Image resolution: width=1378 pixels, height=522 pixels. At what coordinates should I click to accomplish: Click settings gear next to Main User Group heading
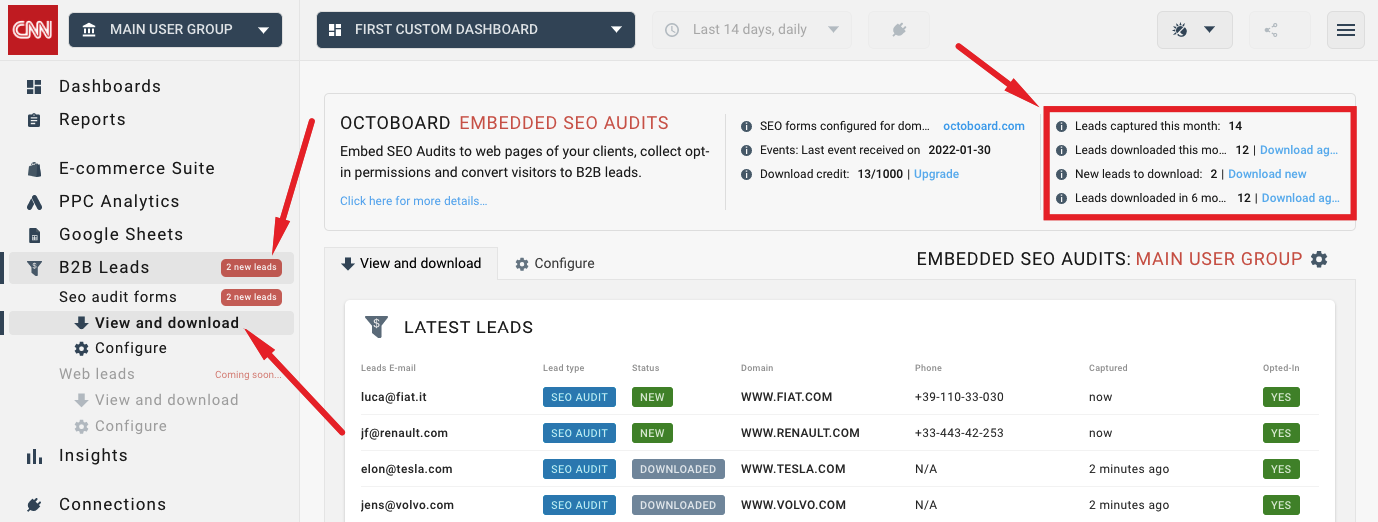pos(1319,259)
